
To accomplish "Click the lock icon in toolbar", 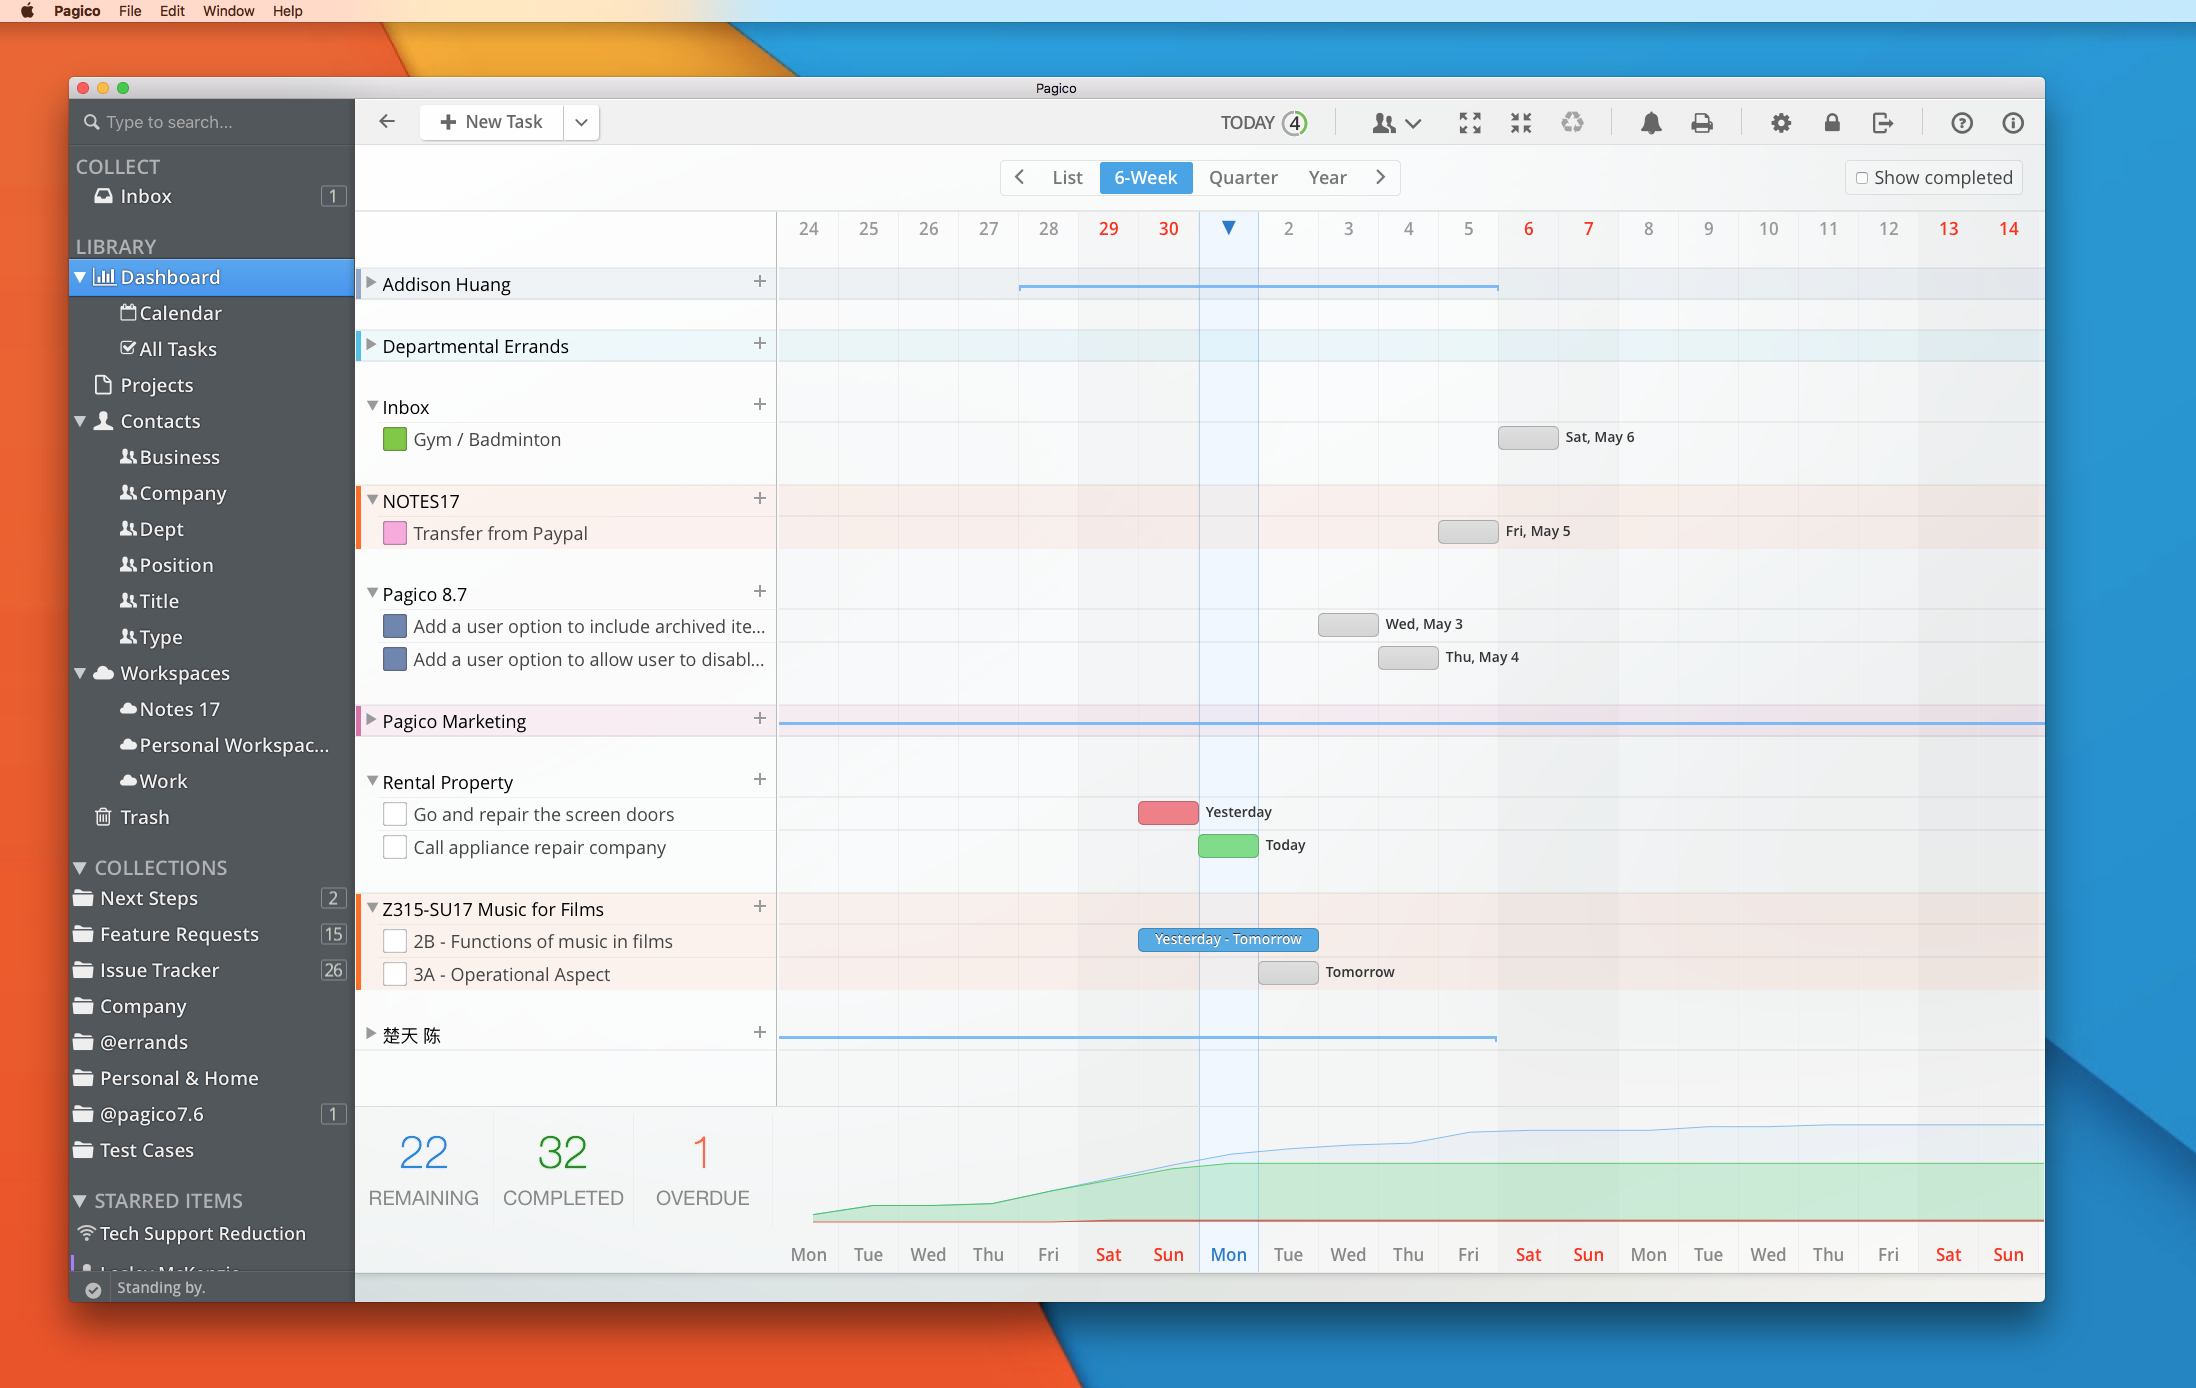I will (1832, 123).
